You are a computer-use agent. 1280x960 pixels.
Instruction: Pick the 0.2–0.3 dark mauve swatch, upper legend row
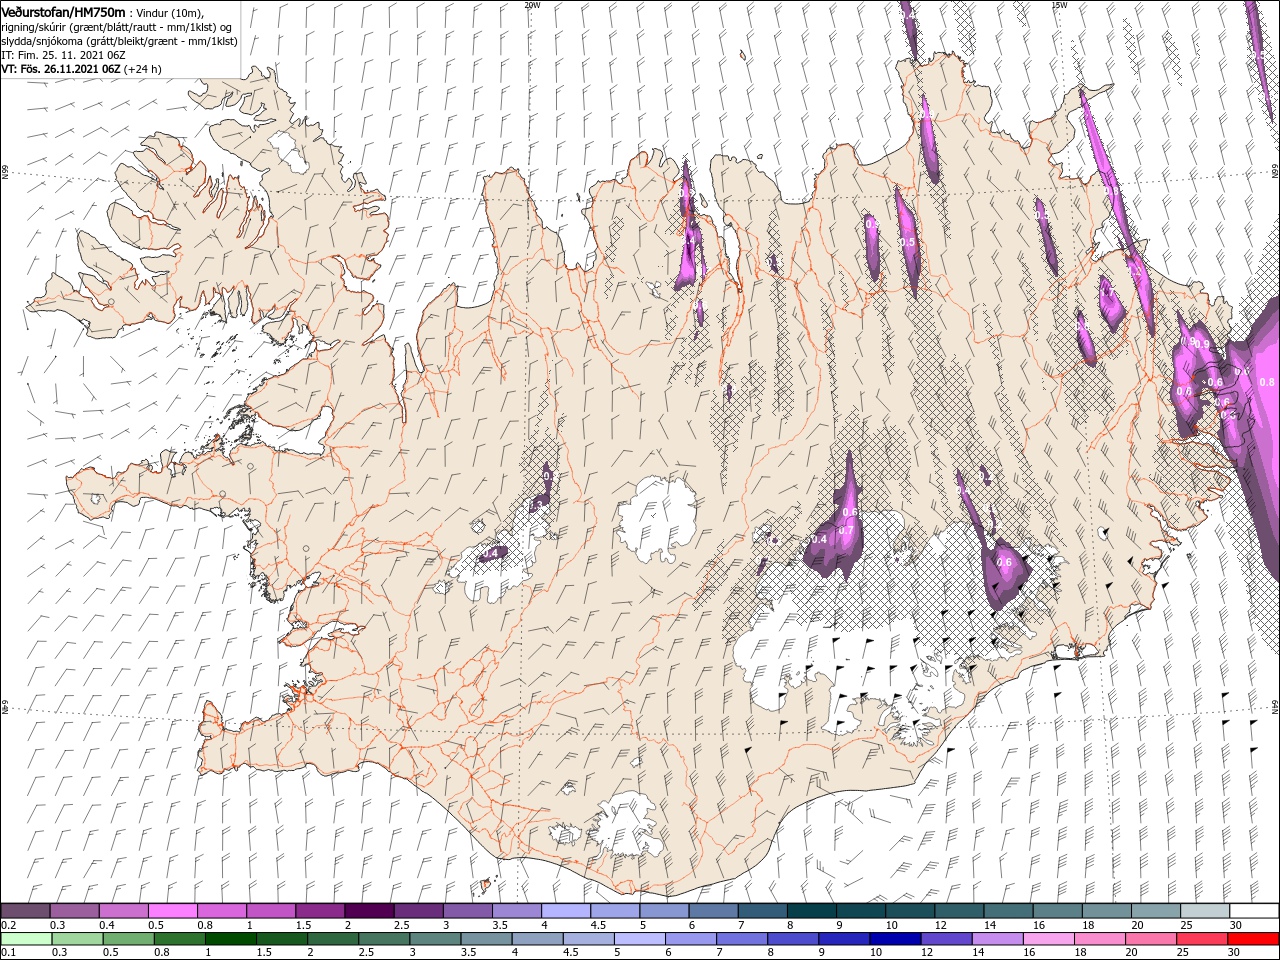pyautogui.click(x=25, y=911)
